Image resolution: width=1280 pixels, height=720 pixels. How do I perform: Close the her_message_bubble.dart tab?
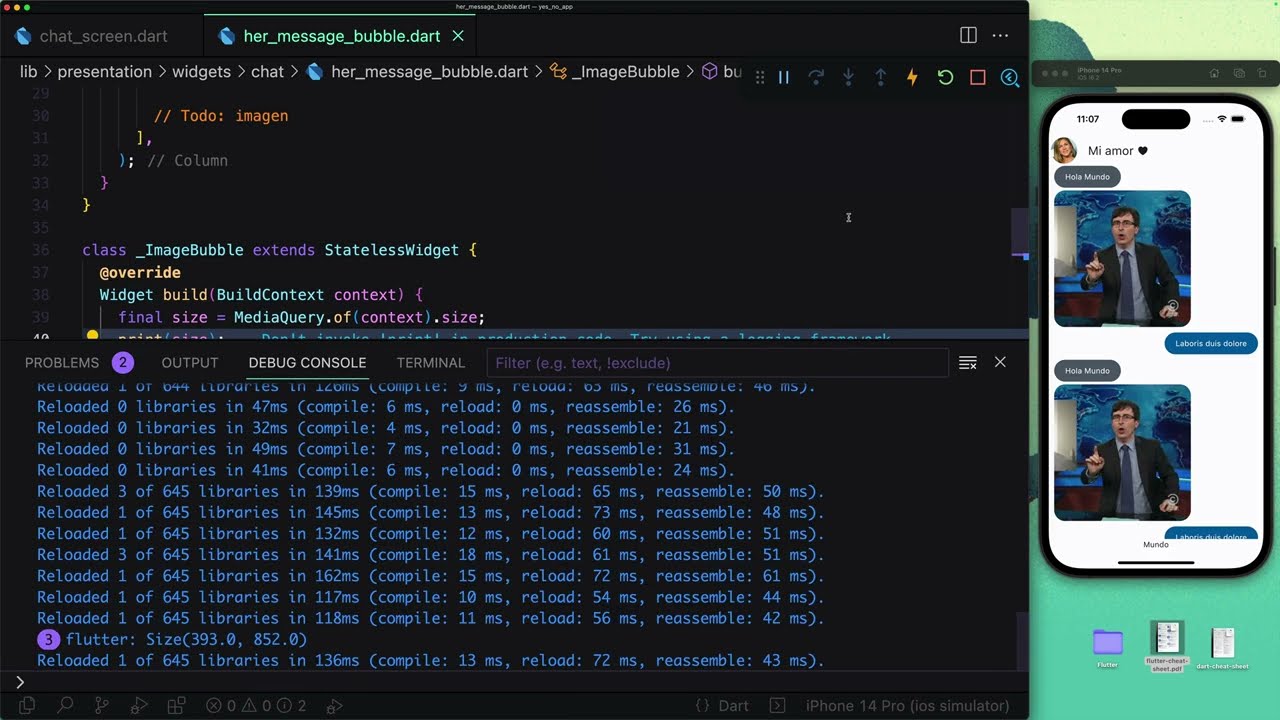point(458,36)
